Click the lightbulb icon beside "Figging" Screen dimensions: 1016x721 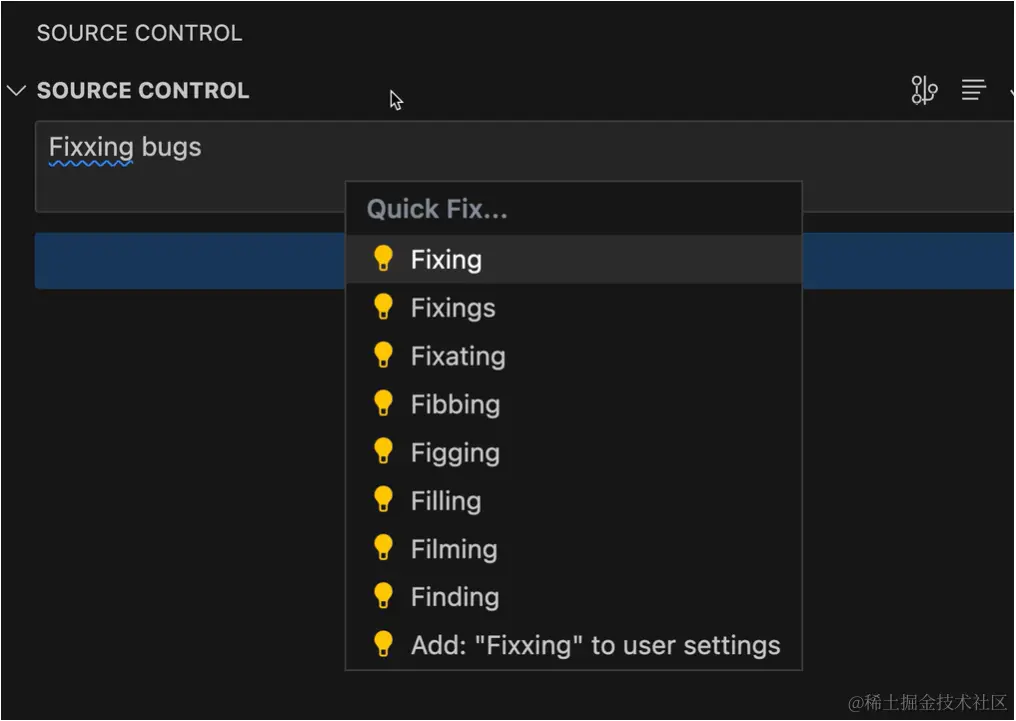pyautogui.click(x=383, y=452)
